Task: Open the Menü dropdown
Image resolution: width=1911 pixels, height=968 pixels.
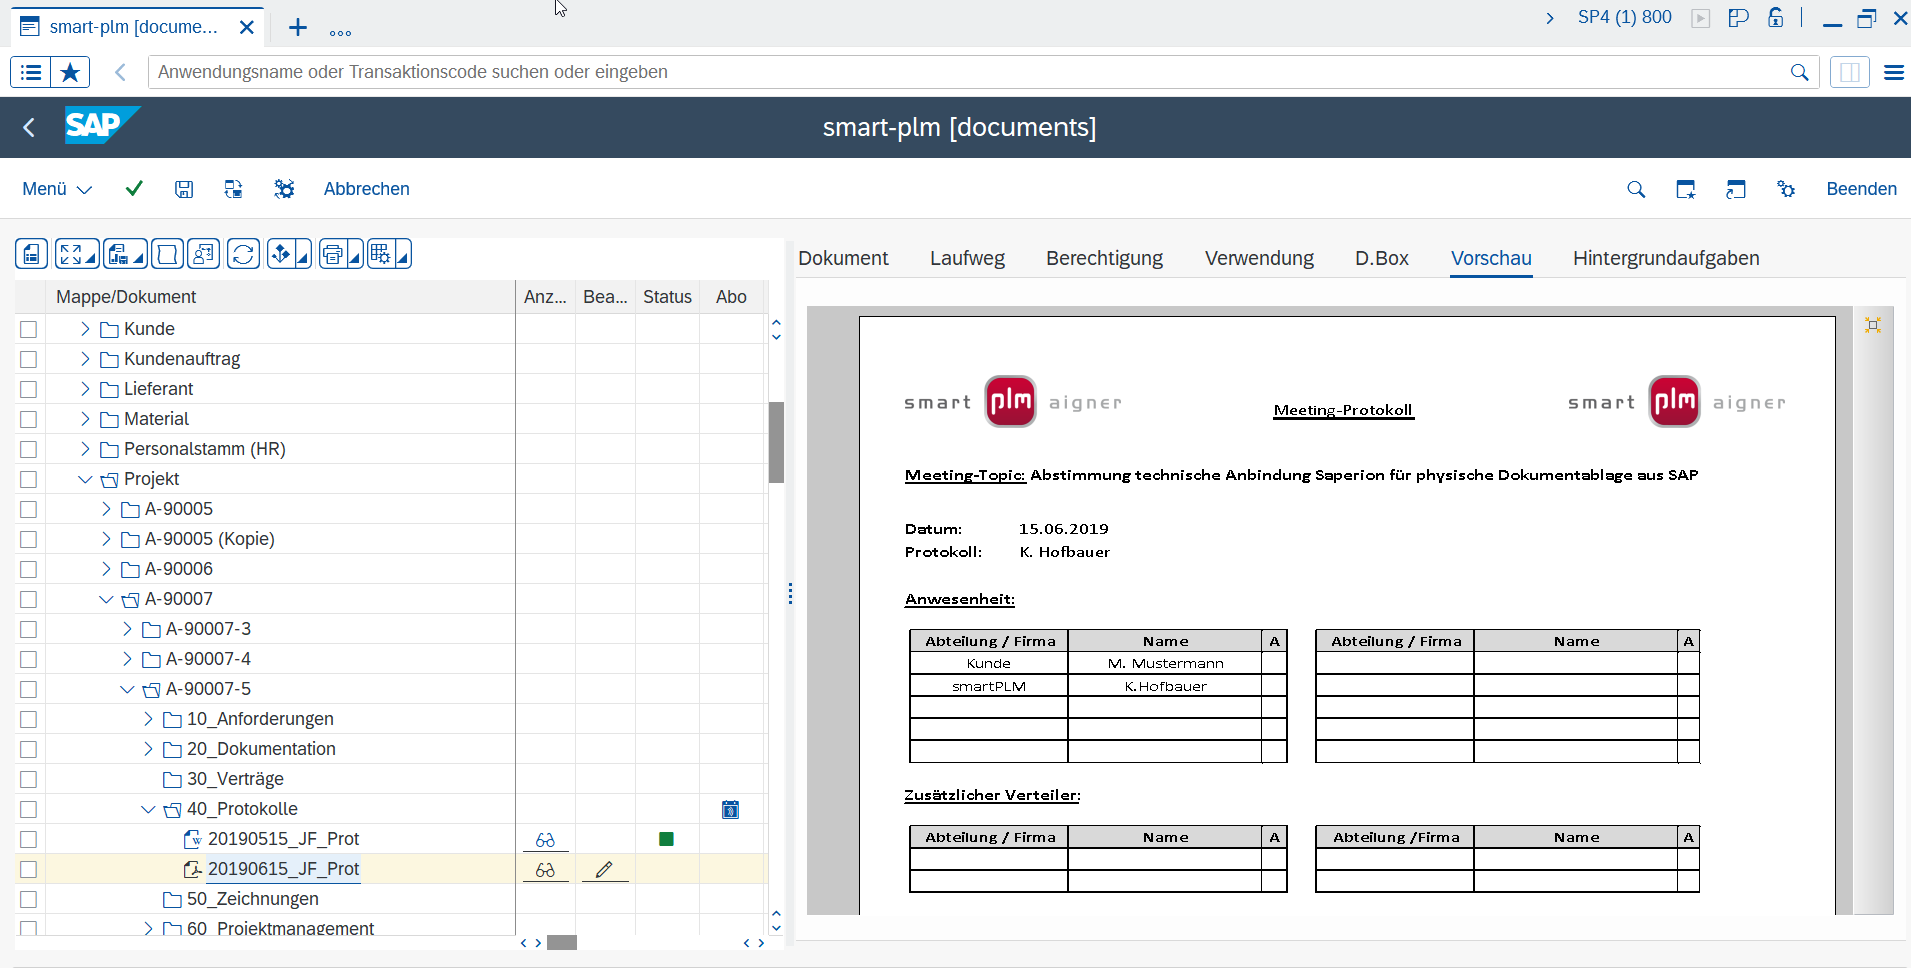Action: point(57,189)
